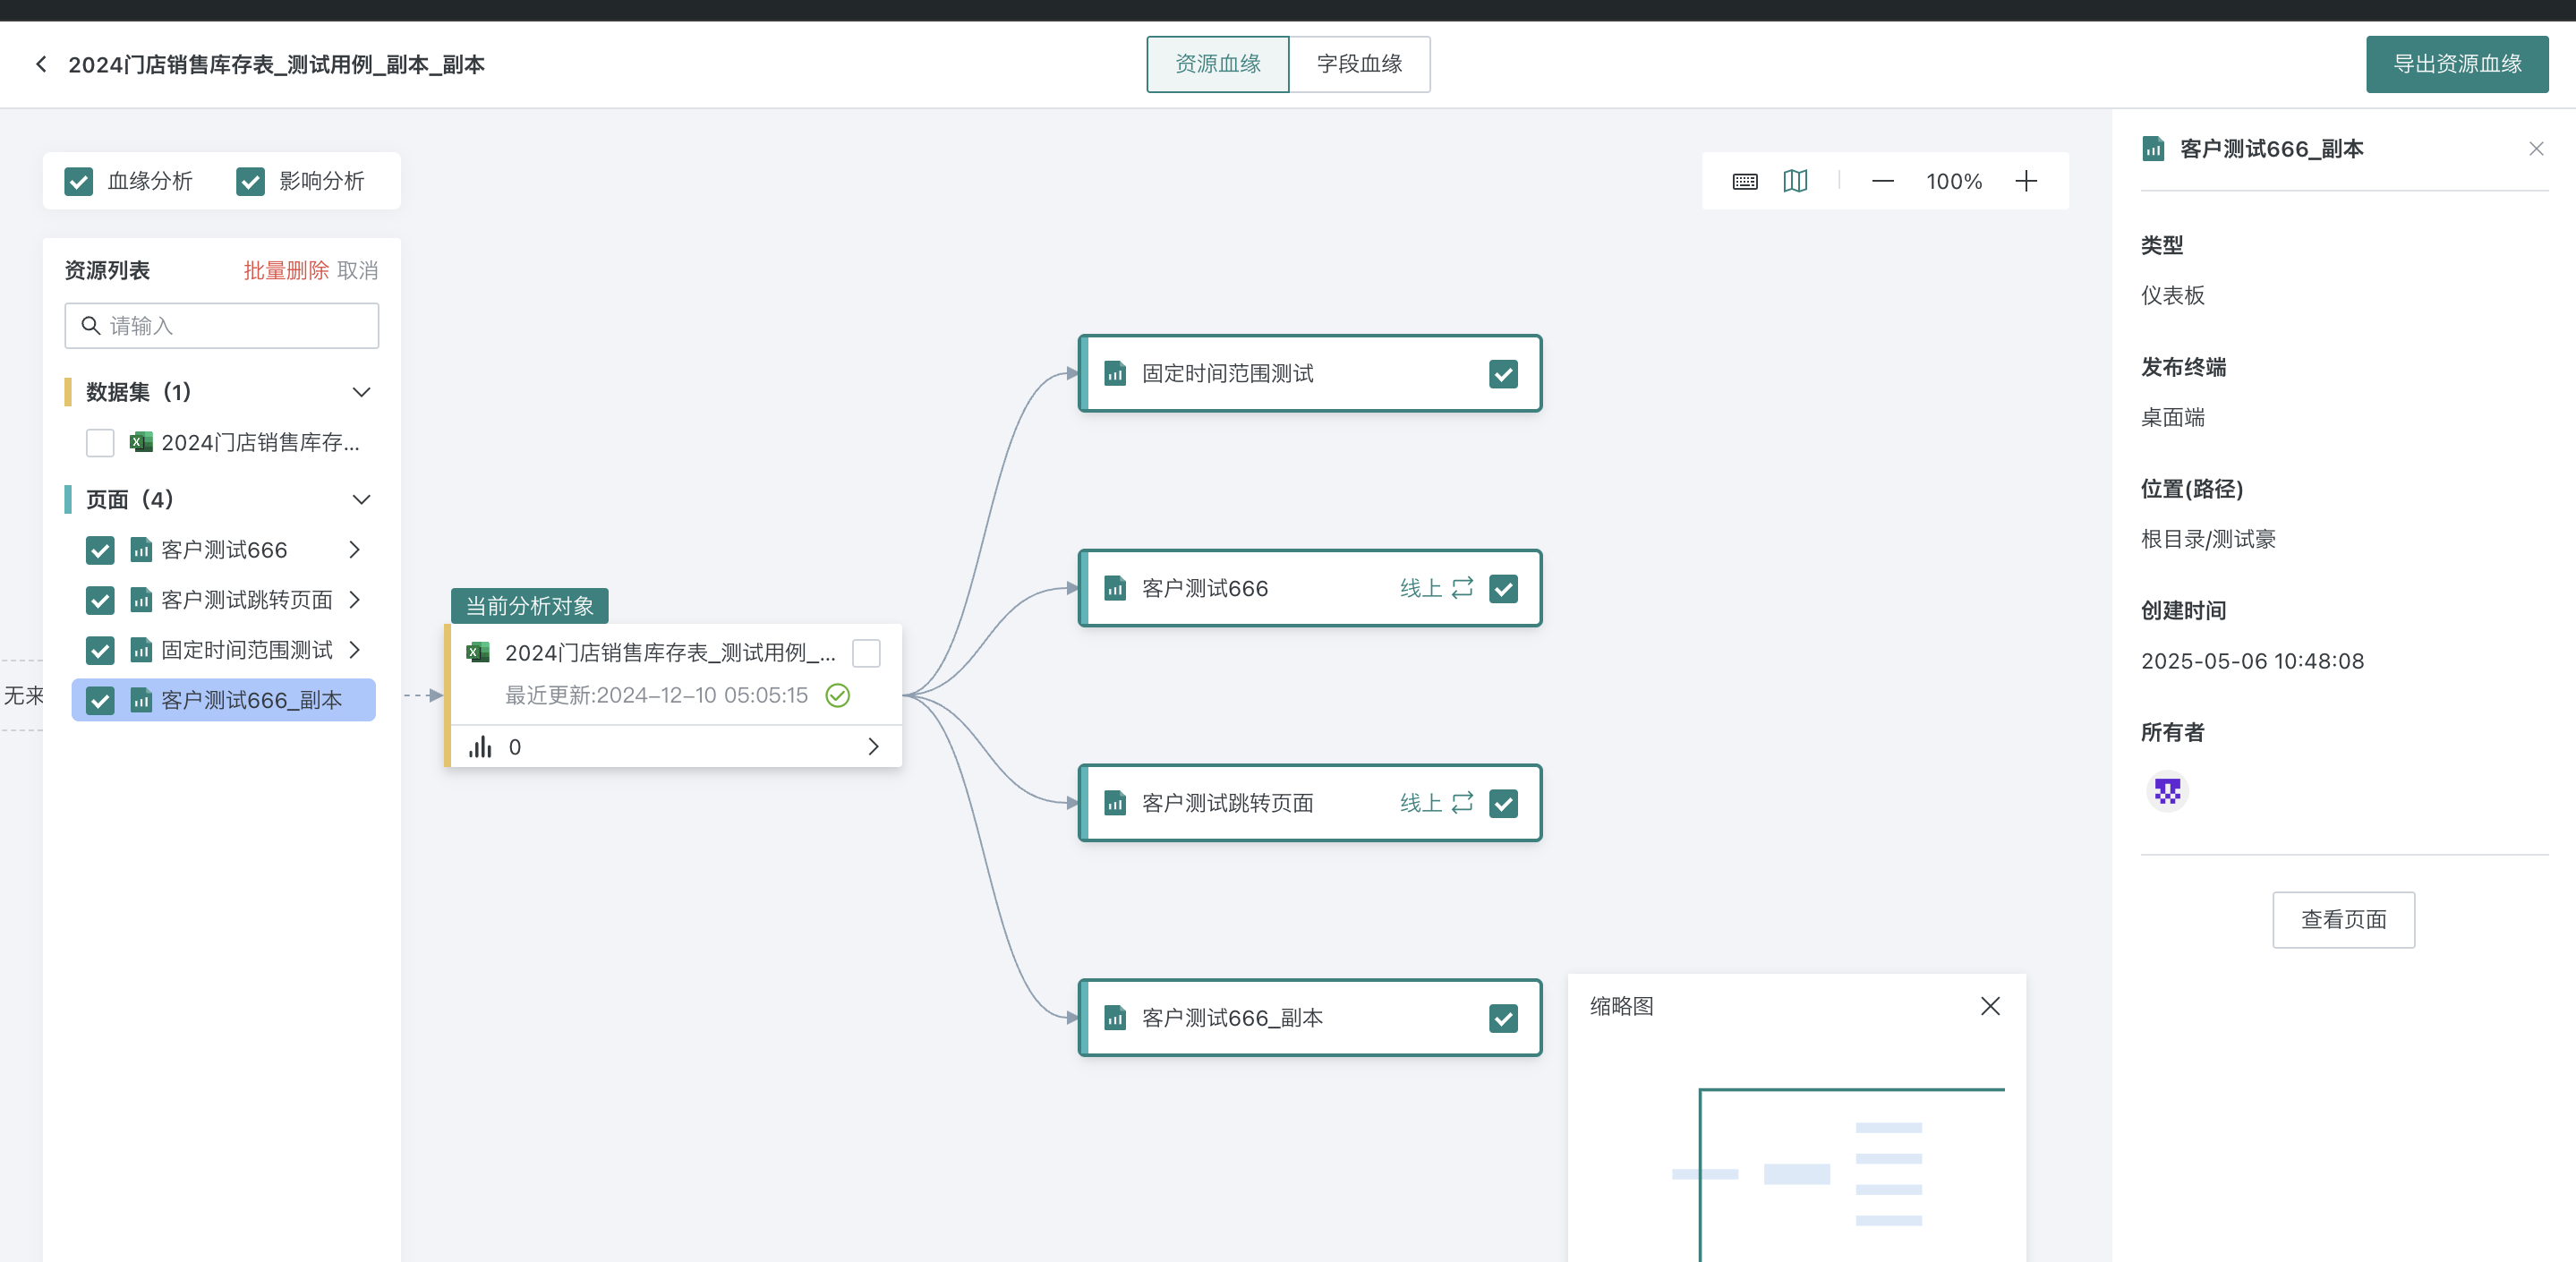Collapse the 页面 (4) section
The width and height of the screenshot is (2576, 1262).
click(361, 499)
